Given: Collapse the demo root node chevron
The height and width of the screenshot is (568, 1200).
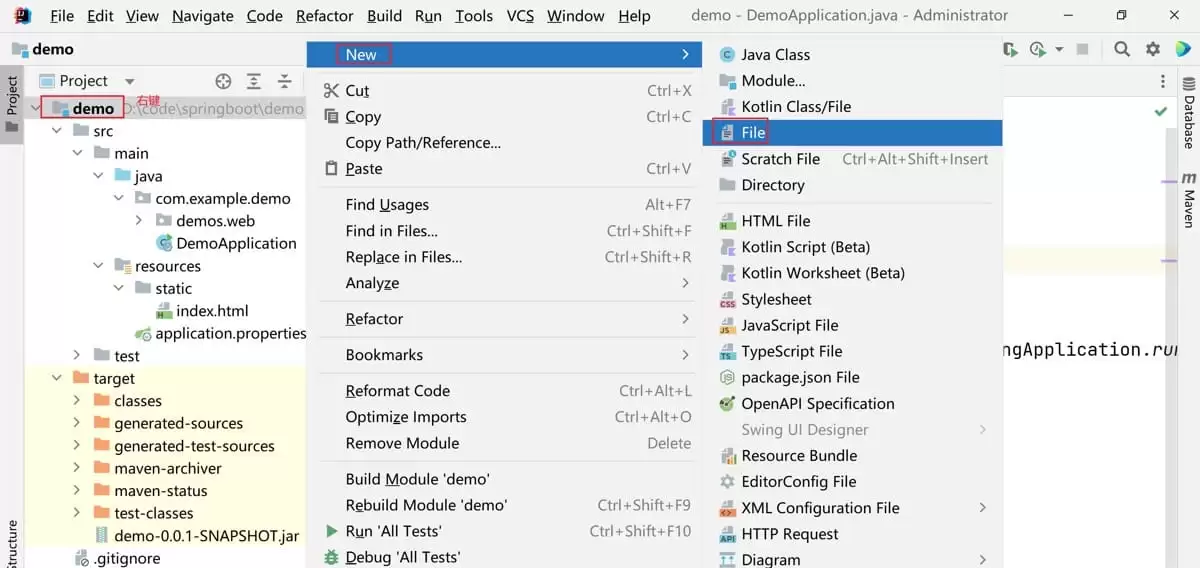Looking at the screenshot, I should [x=36, y=108].
